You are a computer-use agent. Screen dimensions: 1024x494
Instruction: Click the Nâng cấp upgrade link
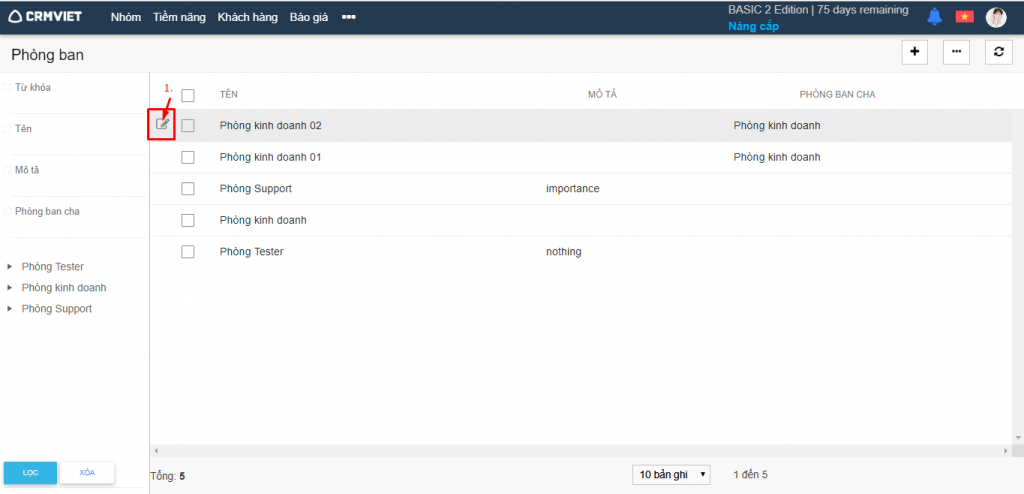(x=753, y=26)
